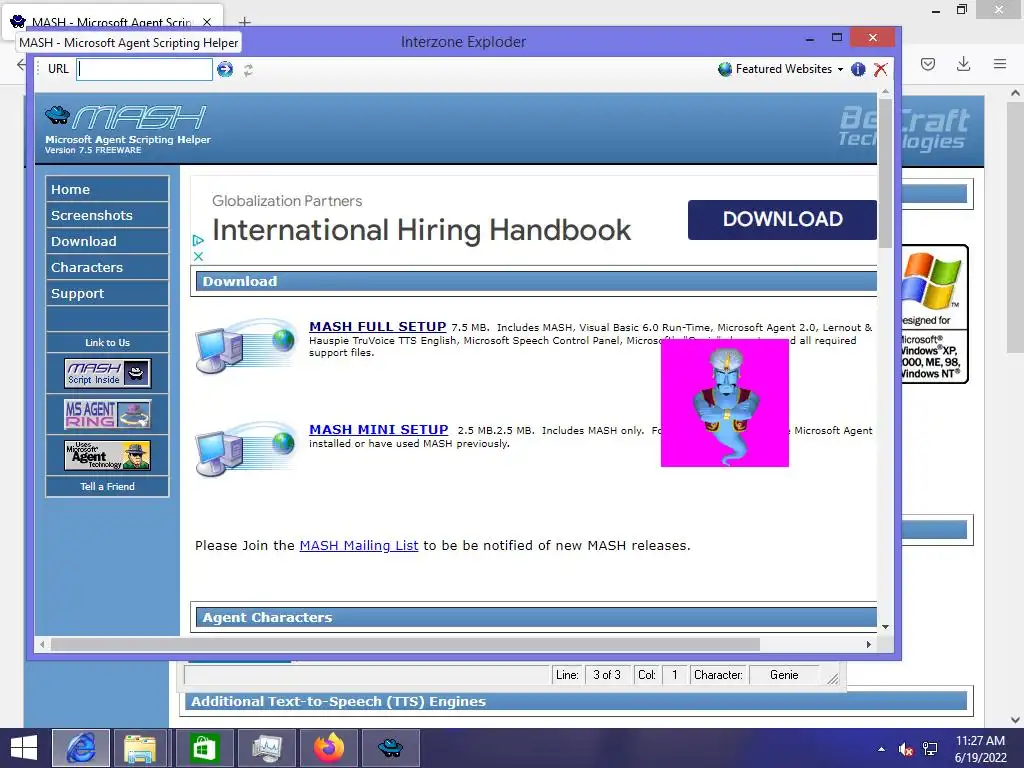Click the Firefox Pocket save icon
The height and width of the screenshot is (768, 1024).
tap(928, 64)
